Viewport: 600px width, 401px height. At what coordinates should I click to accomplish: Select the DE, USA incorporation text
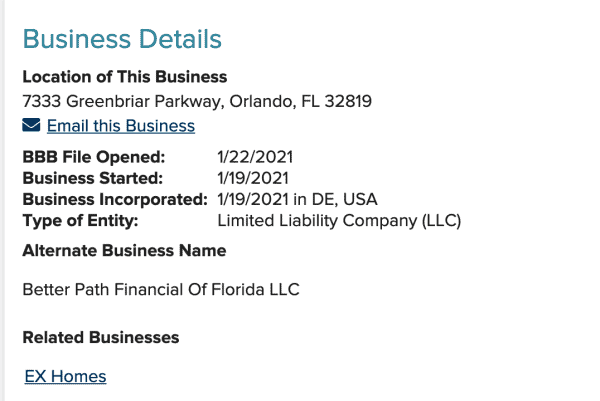pos(345,199)
